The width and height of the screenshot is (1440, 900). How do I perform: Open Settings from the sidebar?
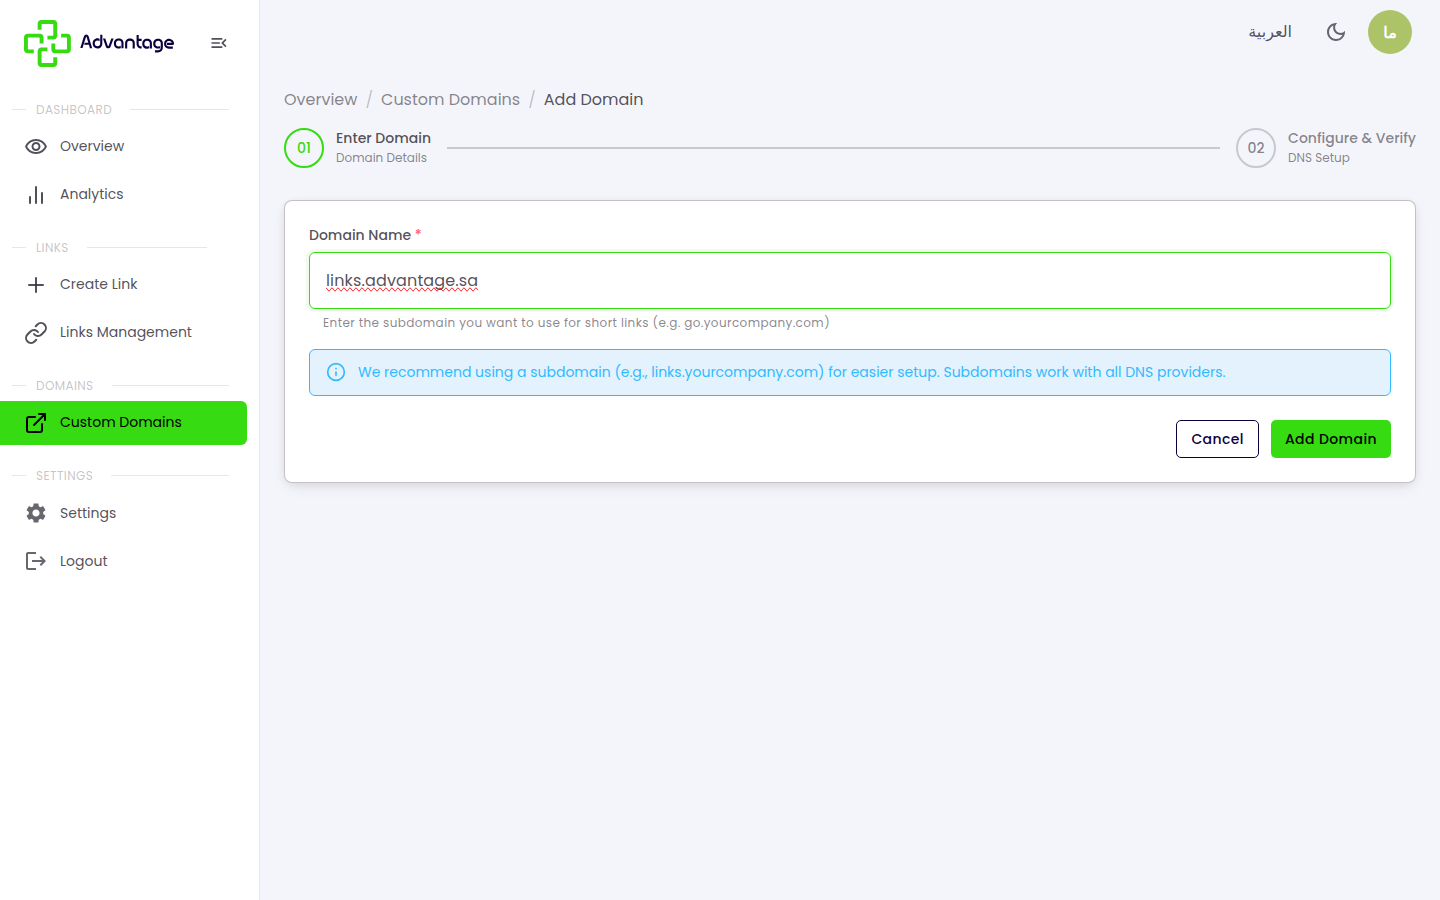pos(123,513)
